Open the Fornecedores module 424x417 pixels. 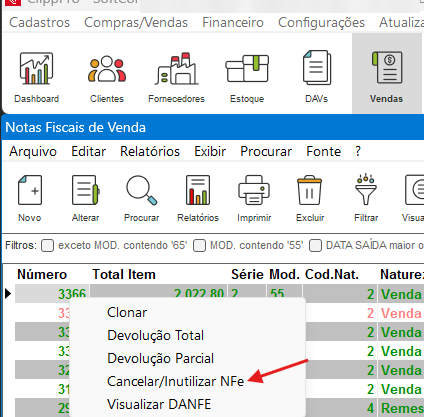point(176,77)
